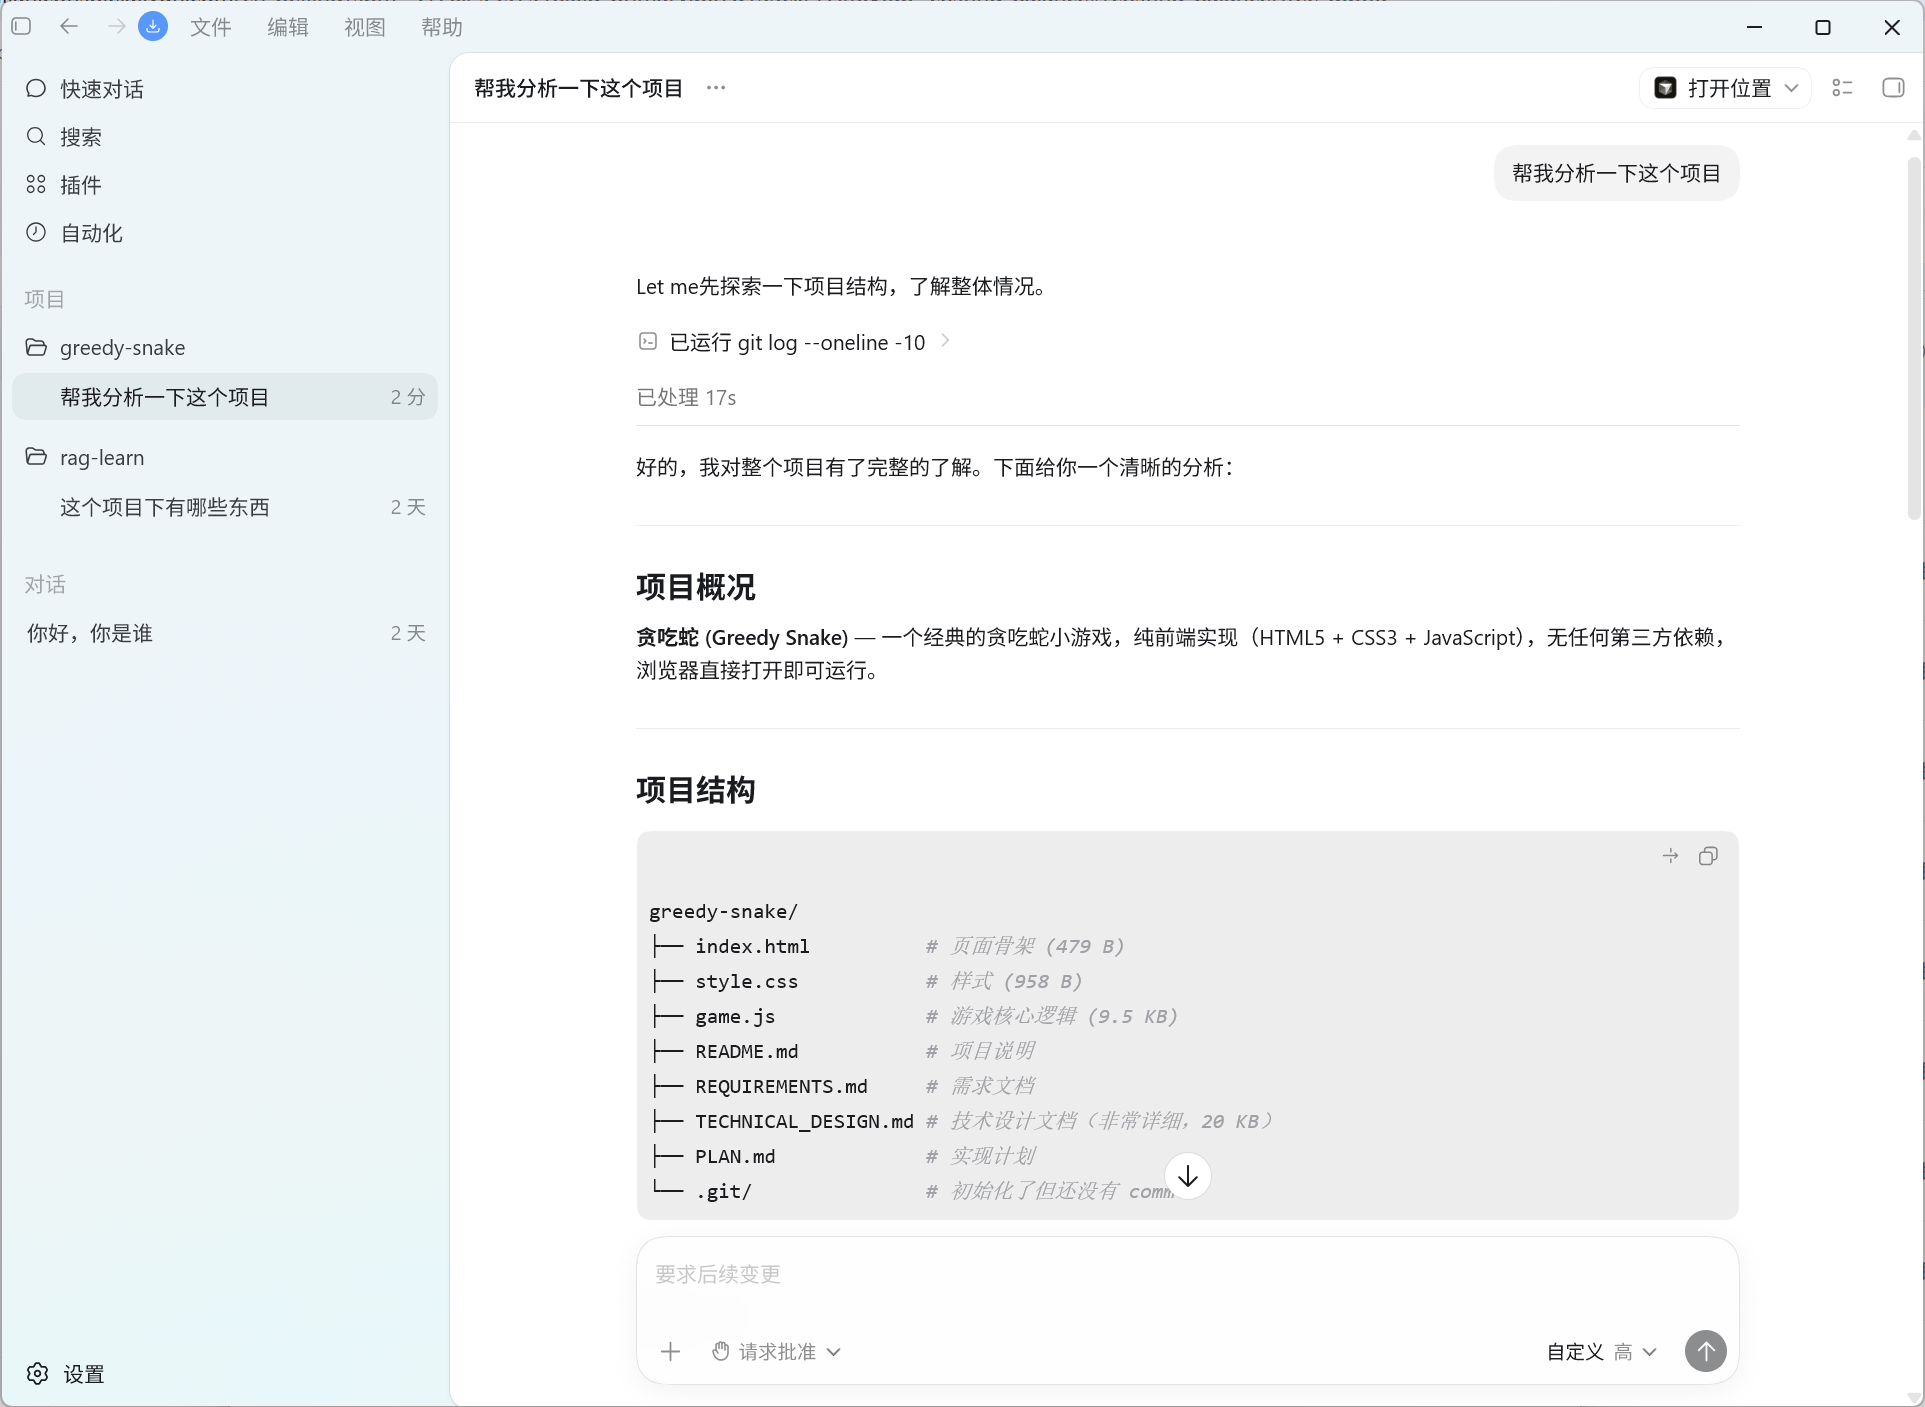The image size is (1925, 1407).
Task: Click the three-dot menu beside the title
Action: (716, 88)
